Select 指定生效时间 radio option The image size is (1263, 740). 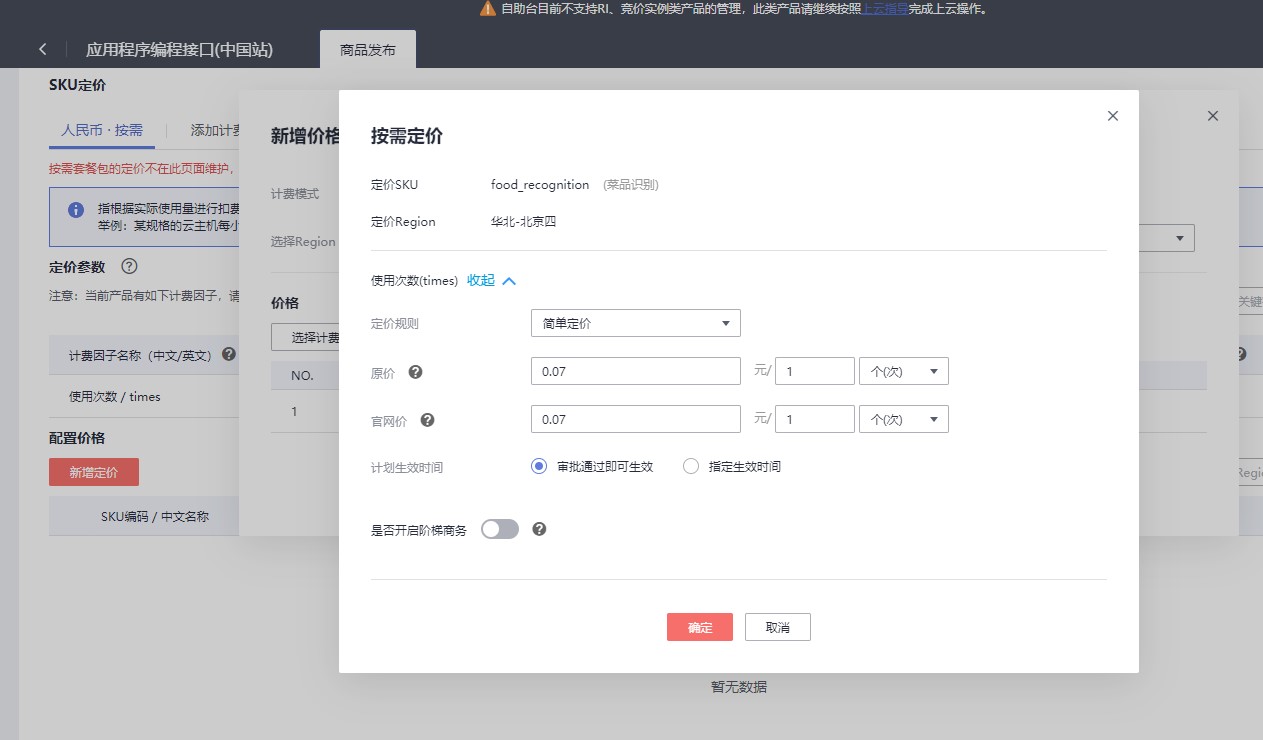690,466
